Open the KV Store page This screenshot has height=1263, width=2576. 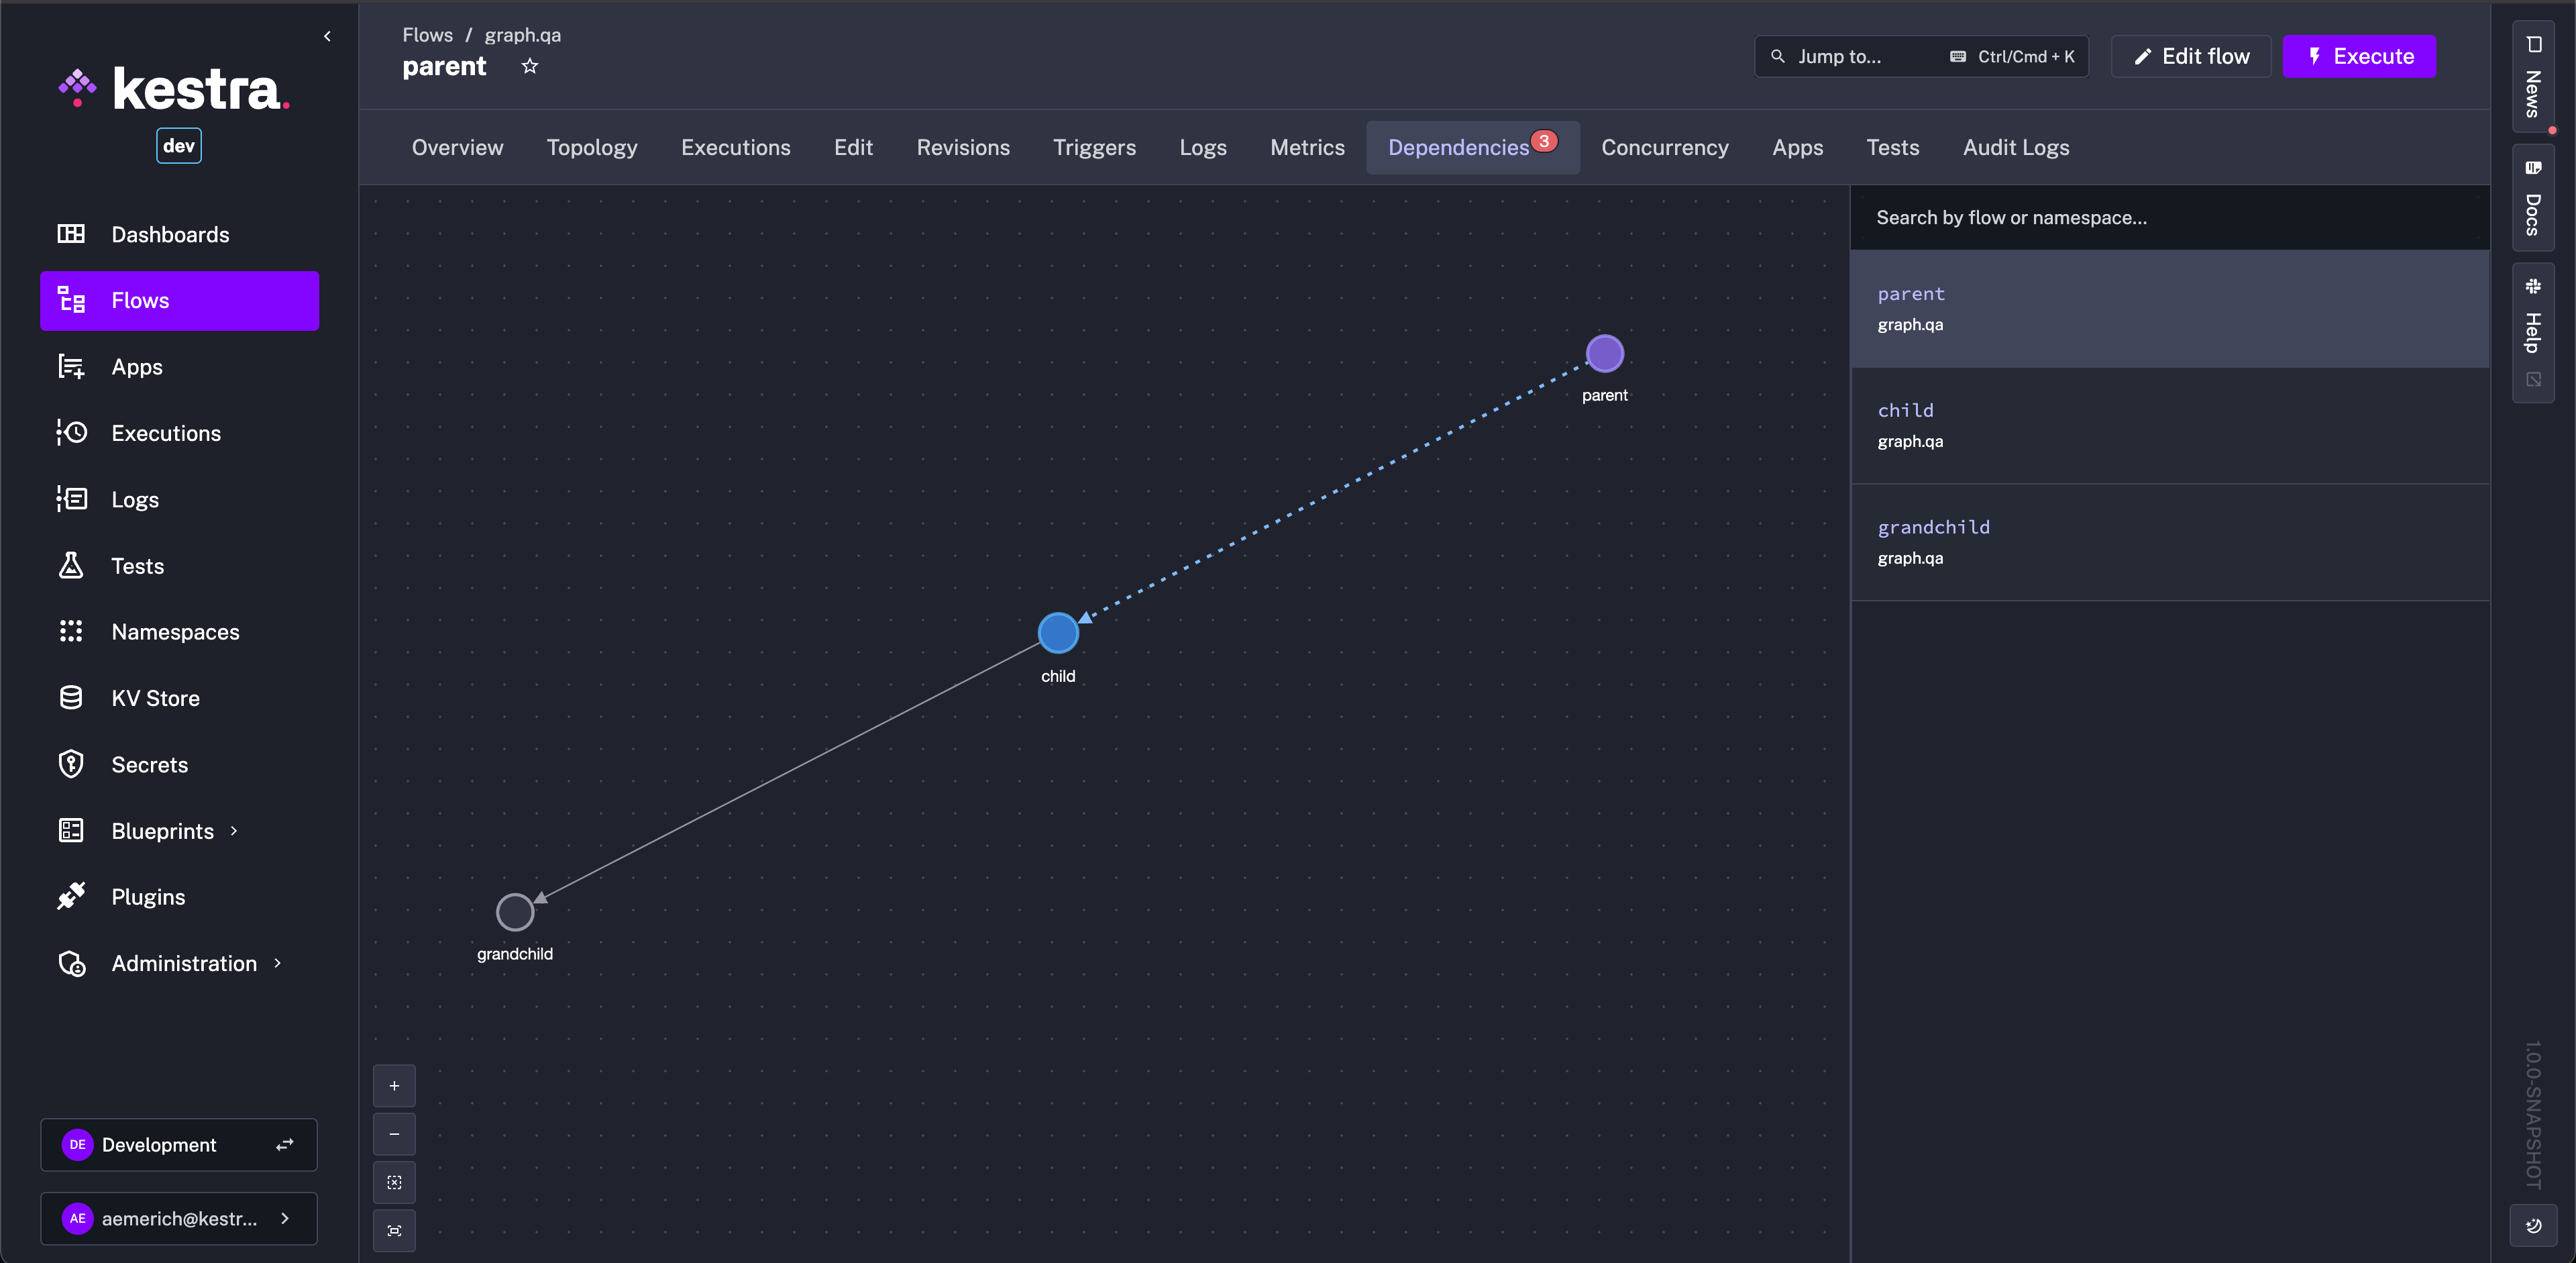155,697
